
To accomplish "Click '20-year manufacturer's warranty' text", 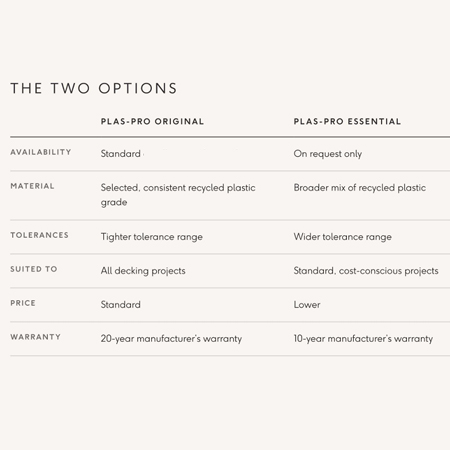I will 171,339.
